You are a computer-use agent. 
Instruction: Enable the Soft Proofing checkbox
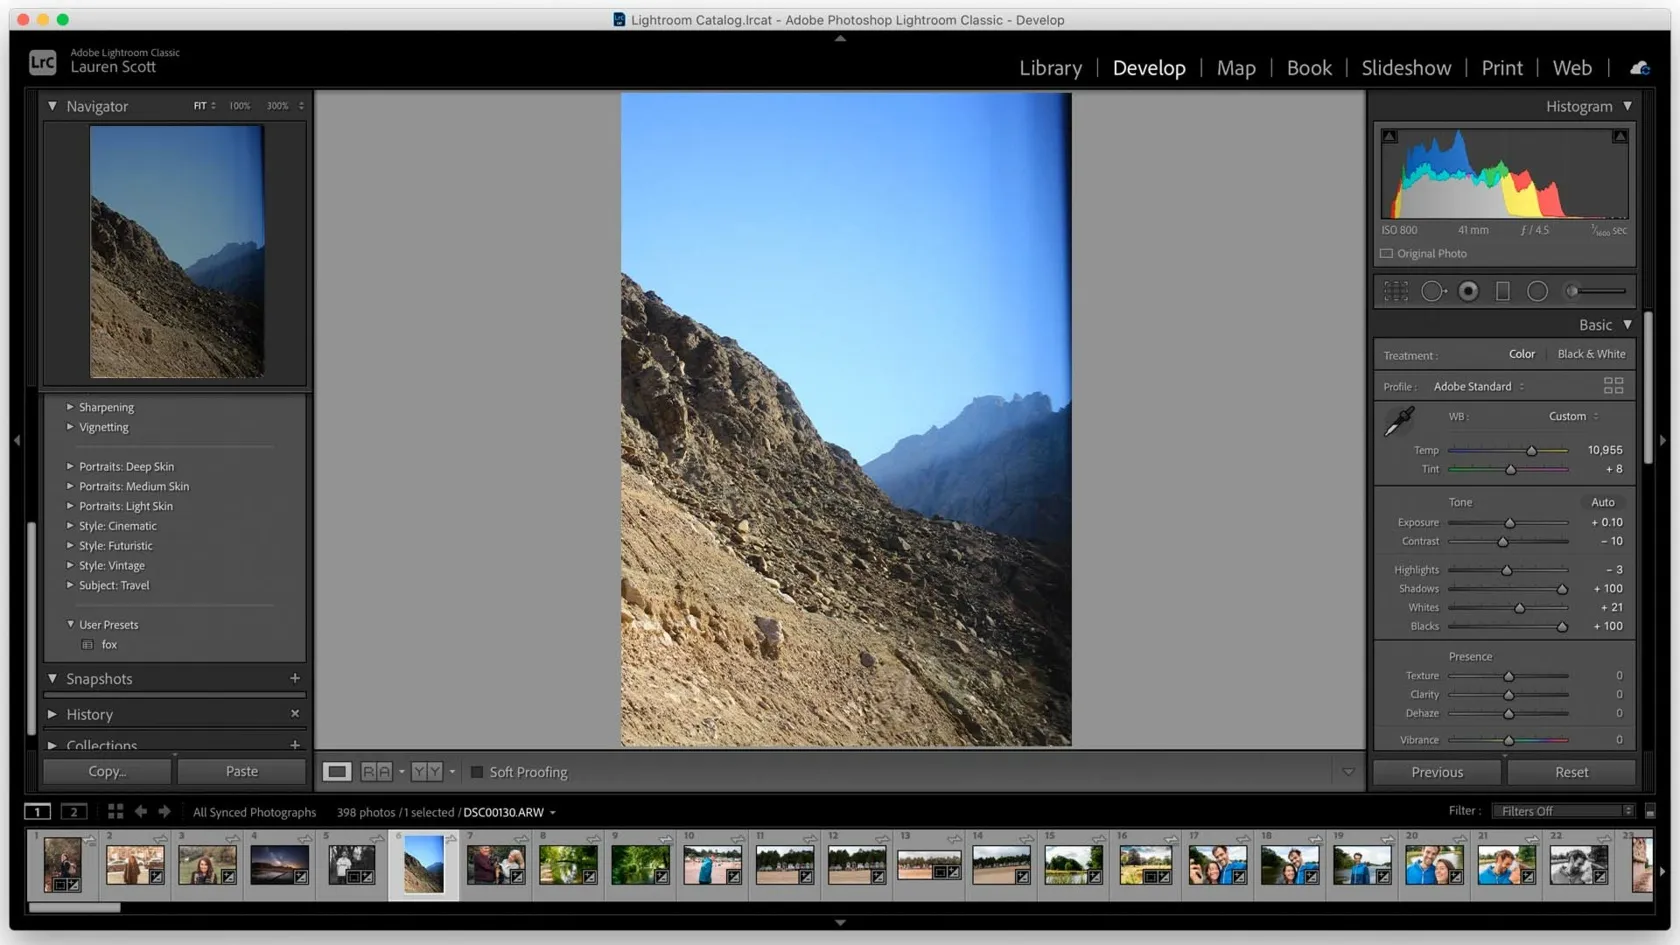(x=477, y=772)
